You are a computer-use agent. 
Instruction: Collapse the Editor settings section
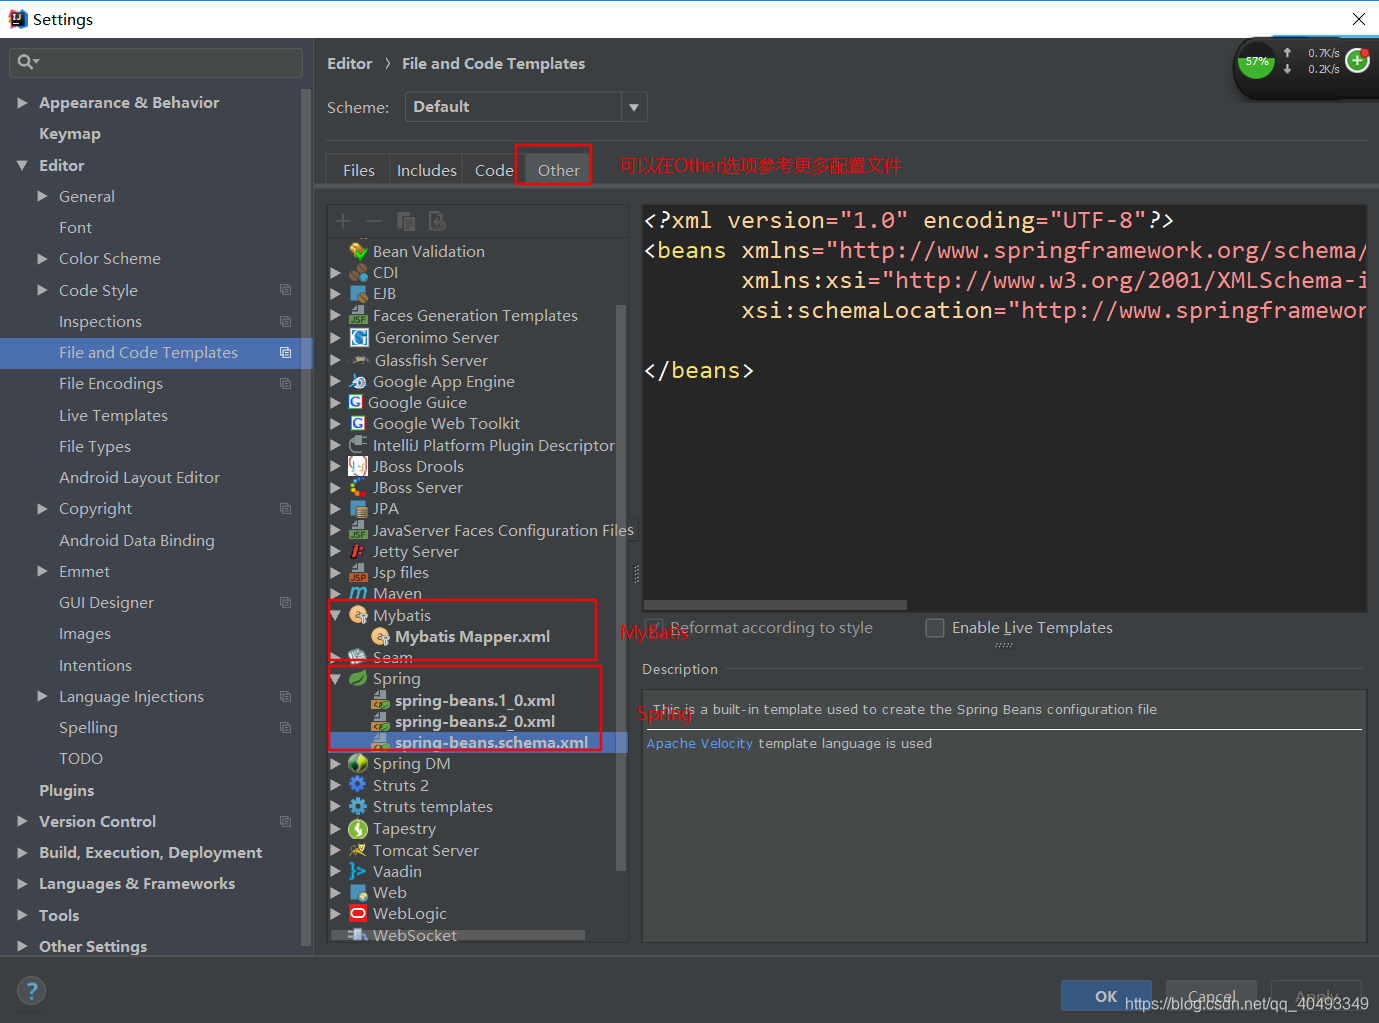[x=22, y=165]
